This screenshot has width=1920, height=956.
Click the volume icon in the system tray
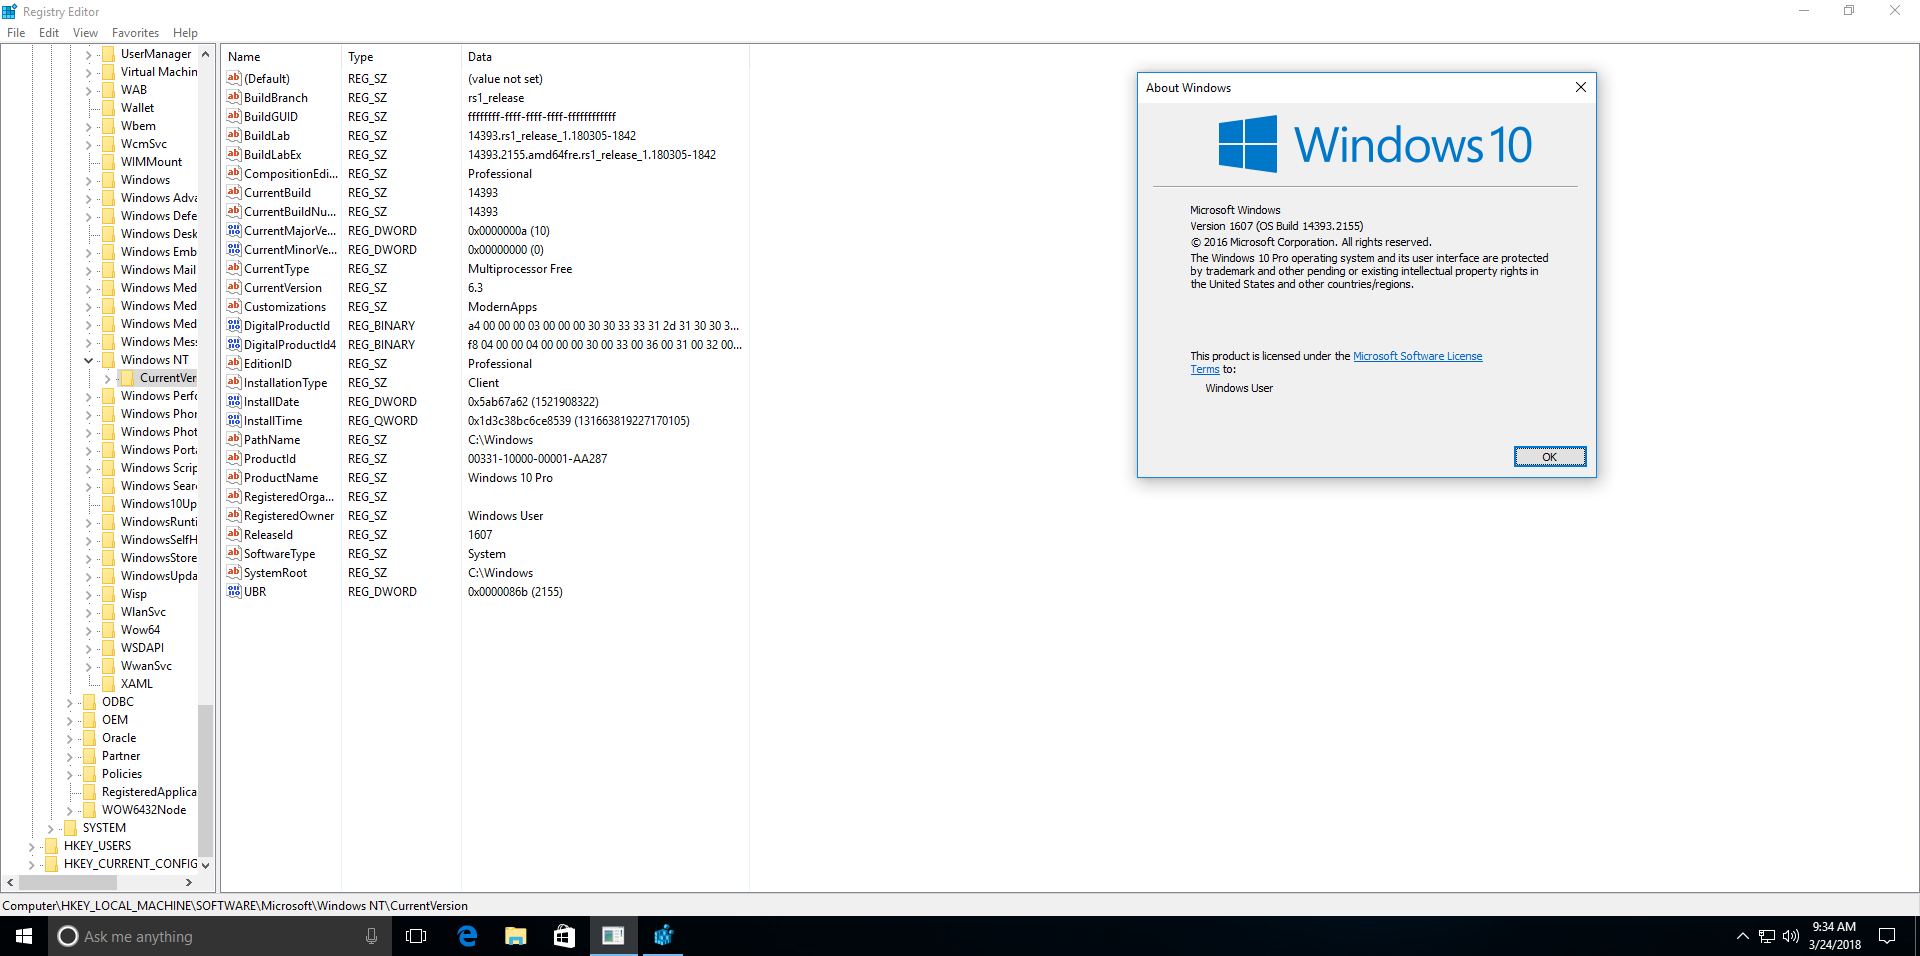pos(1790,936)
